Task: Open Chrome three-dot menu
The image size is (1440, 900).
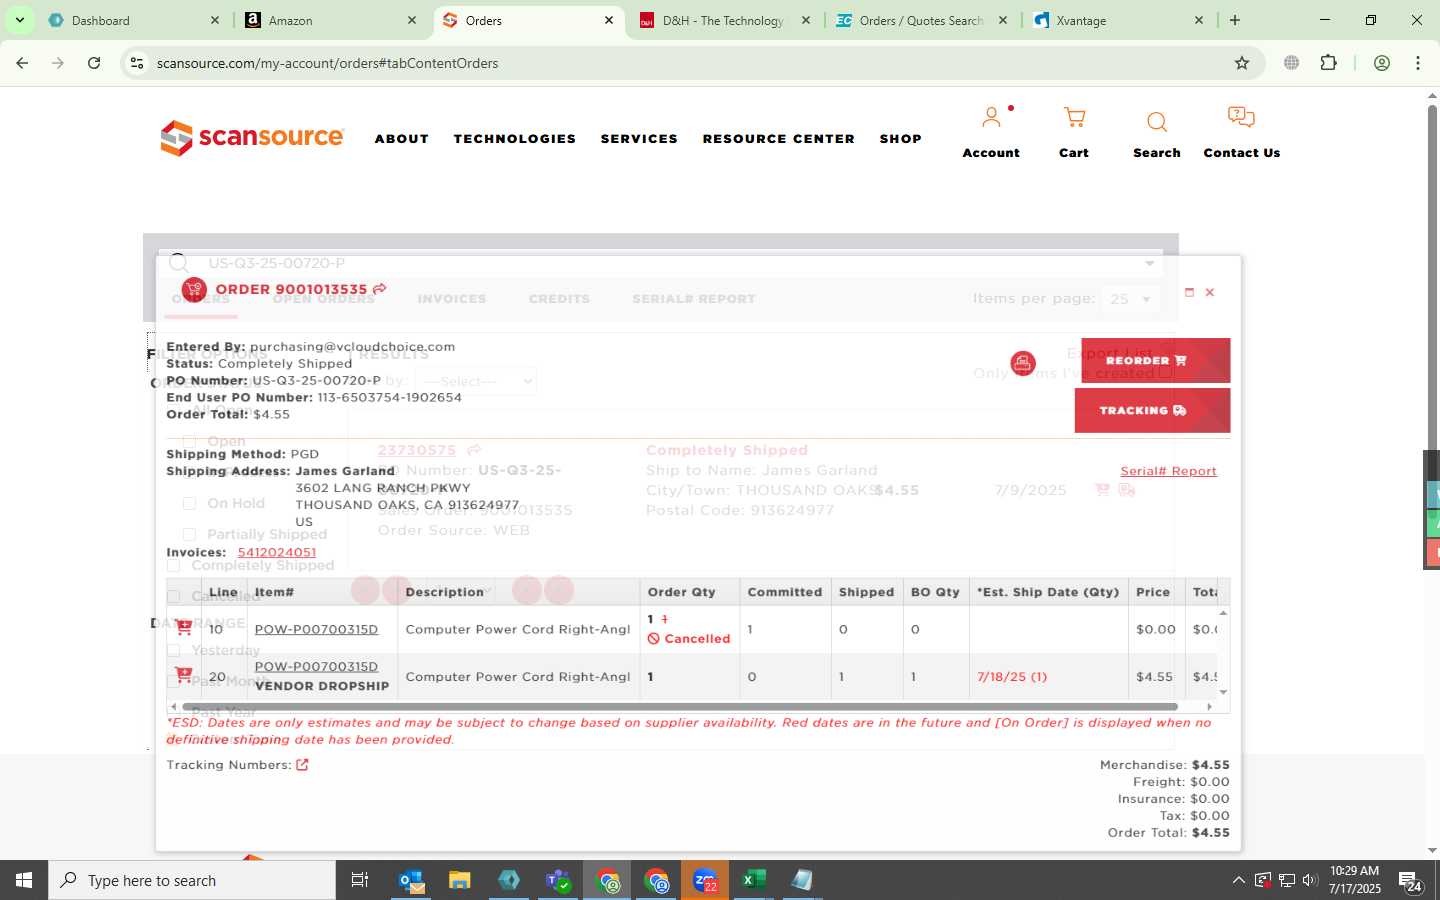Action: point(1418,63)
